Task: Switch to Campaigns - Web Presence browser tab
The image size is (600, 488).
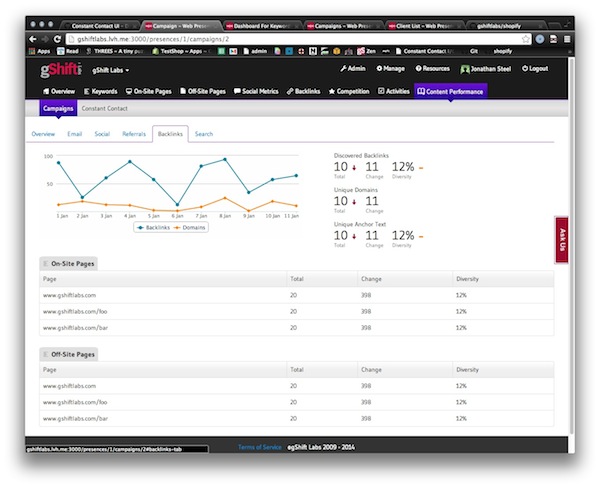Action: coord(343,26)
